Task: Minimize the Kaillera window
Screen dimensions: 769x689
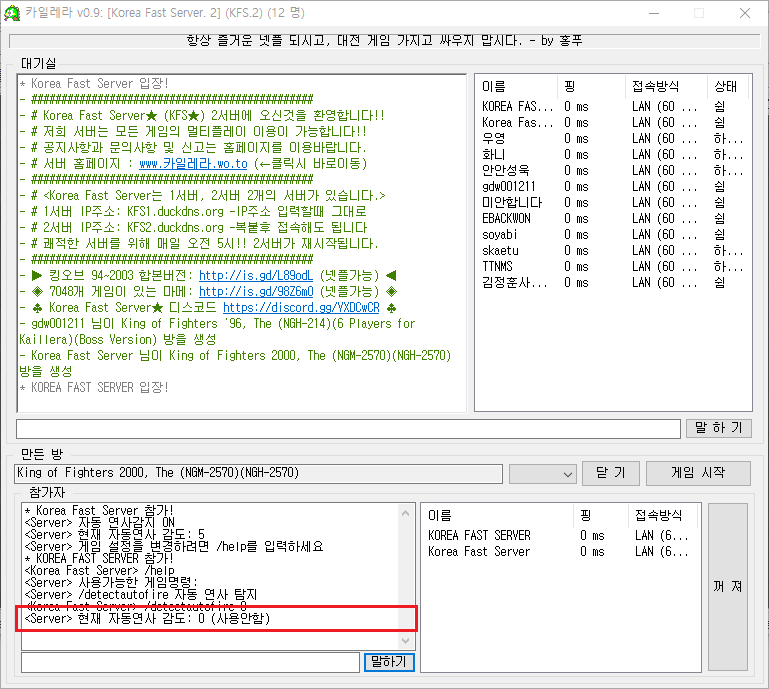Action: click(654, 13)
